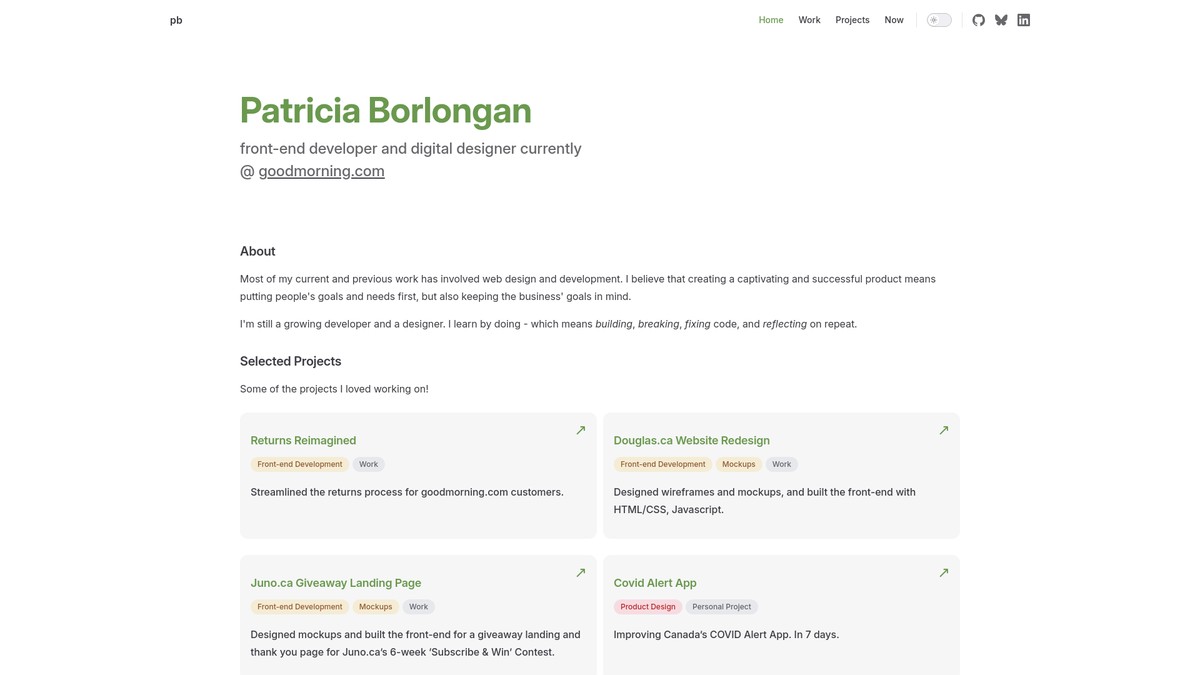Open the Projects nav item

[x=852, y=20]
